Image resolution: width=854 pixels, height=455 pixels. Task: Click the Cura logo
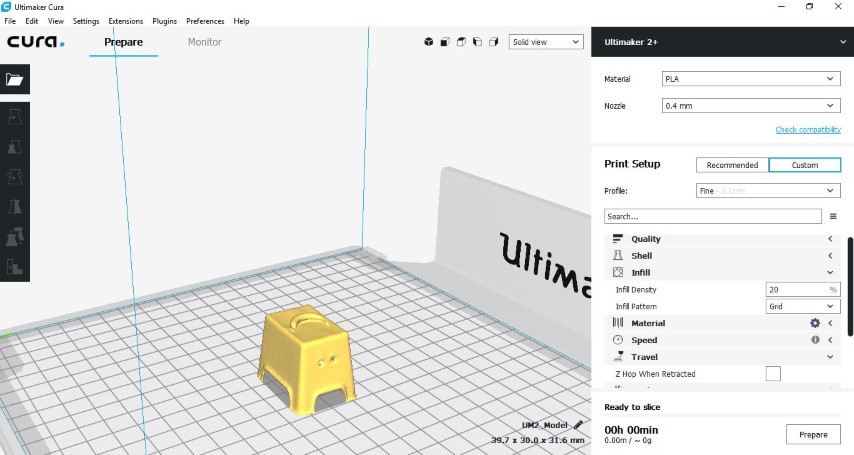pos(35,41)
